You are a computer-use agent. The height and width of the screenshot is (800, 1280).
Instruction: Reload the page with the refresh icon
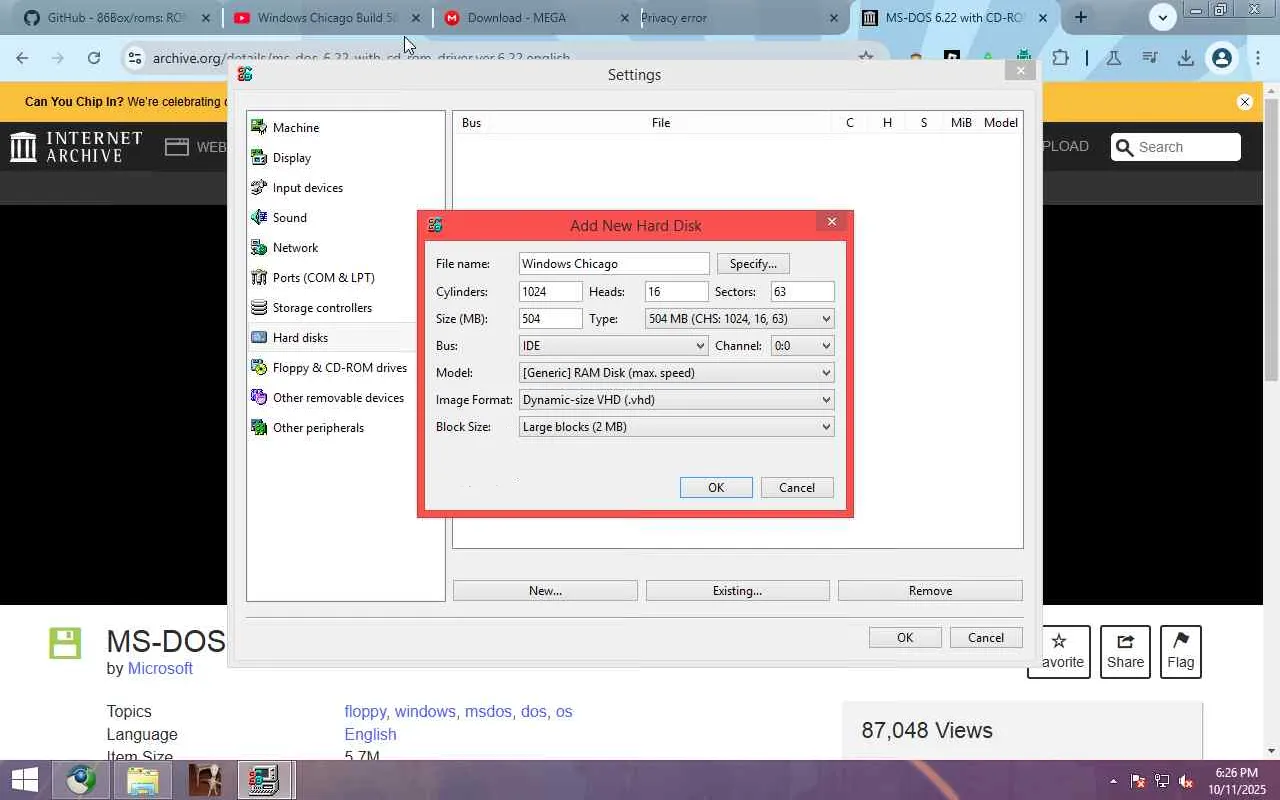(94, 58)
